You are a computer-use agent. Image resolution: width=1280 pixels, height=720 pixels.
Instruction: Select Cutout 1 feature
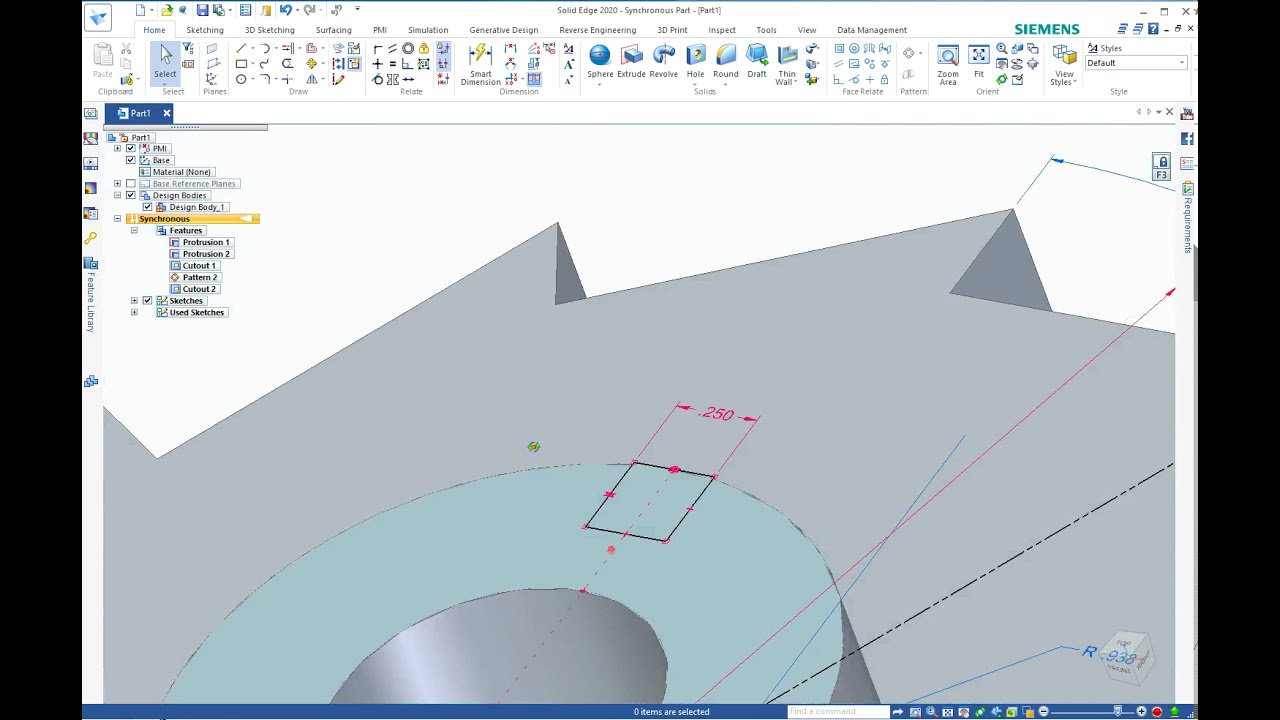coord(199,266)
